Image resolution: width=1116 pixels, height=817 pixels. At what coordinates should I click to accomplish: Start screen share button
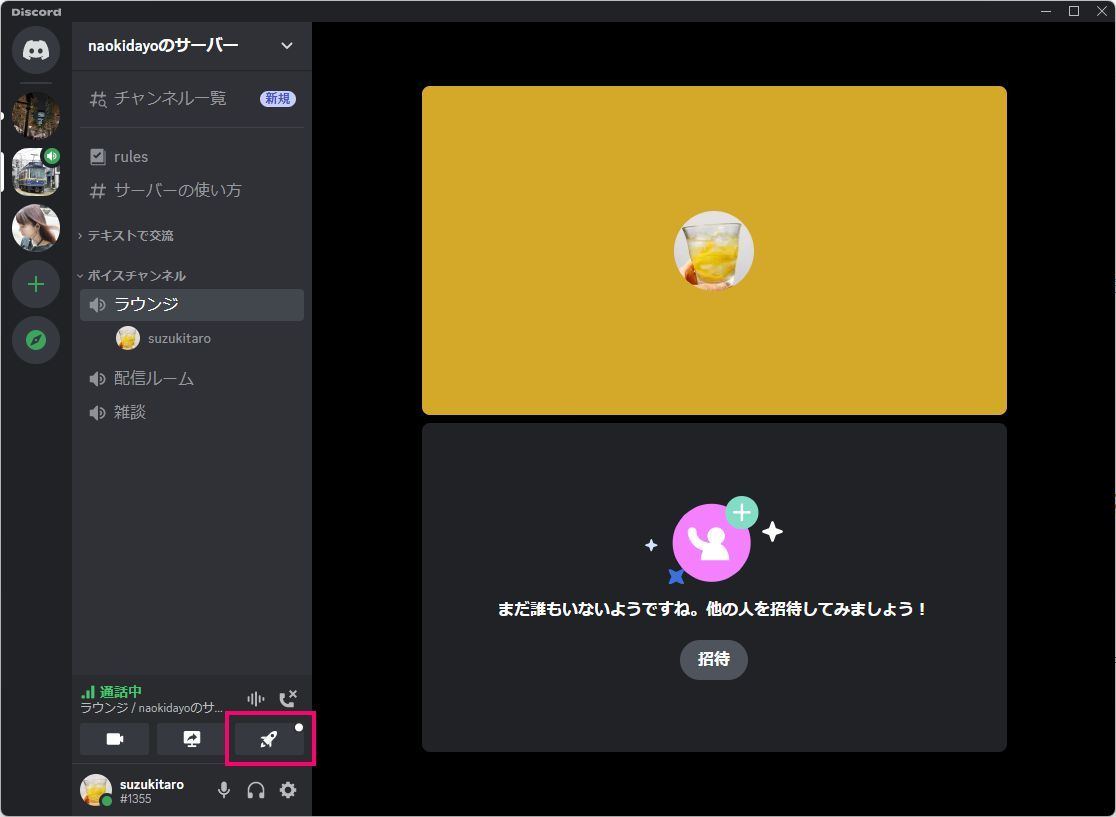click(x=191, y=739)
